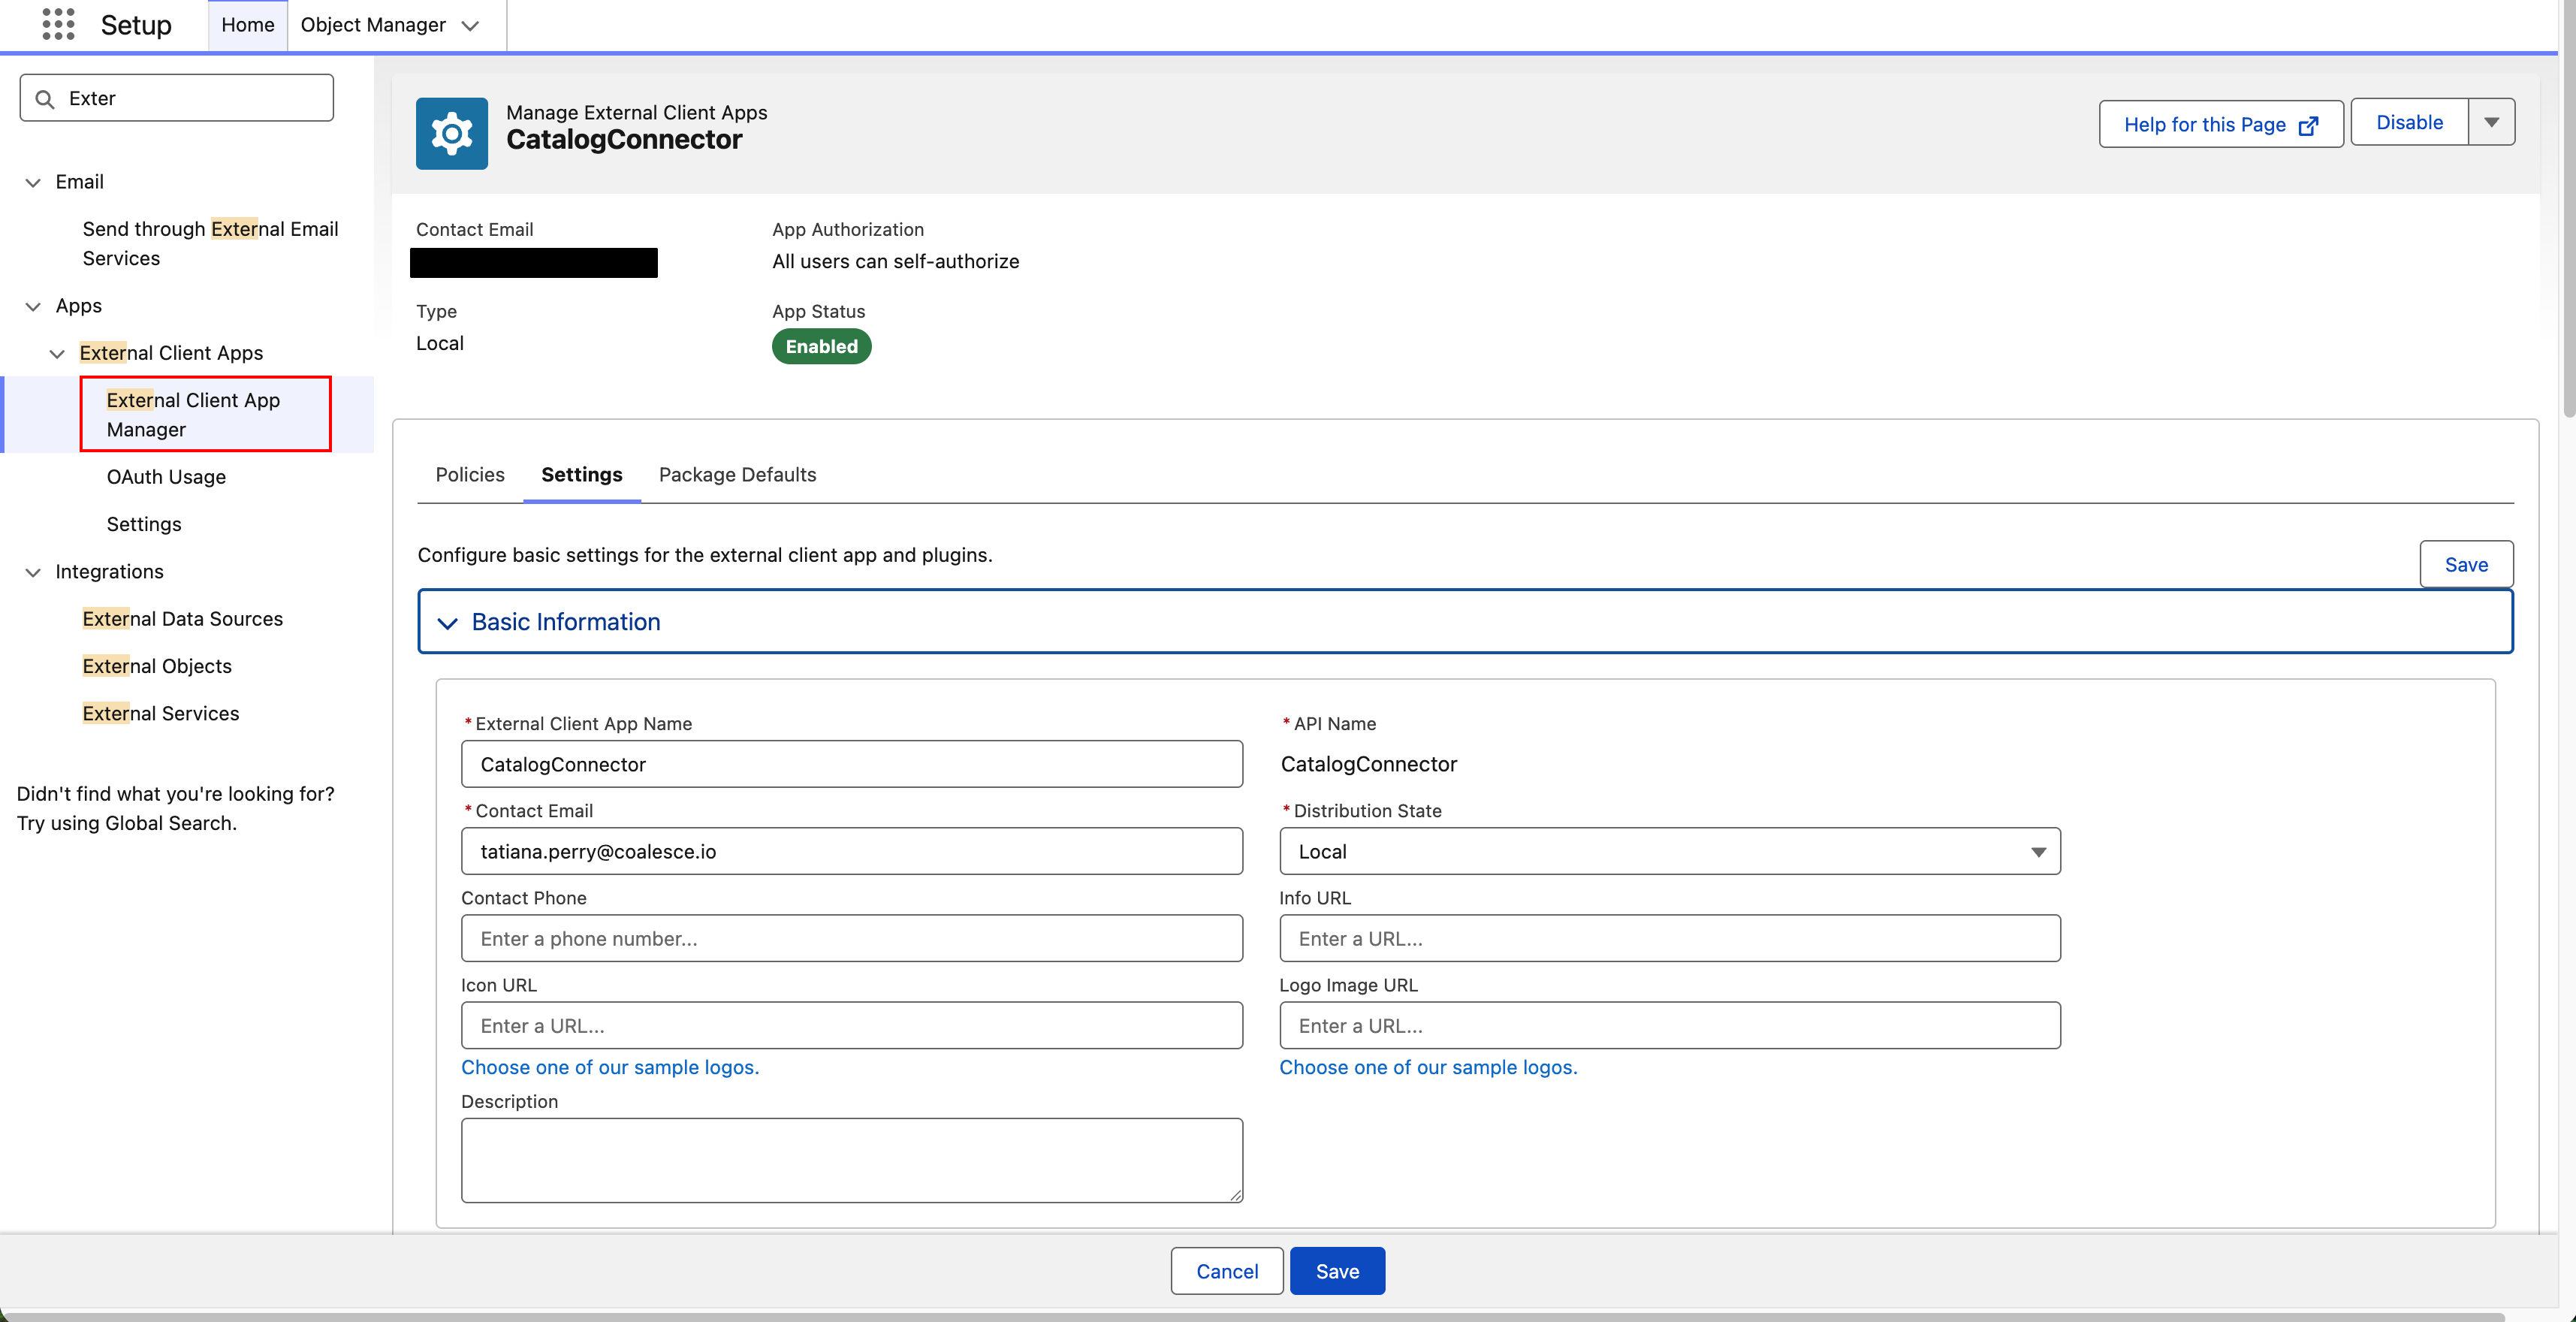Collapse the Apps section in sidebar
Image resolution: width=2576 pixels, height=1322 pixels.
pos(32,306)
